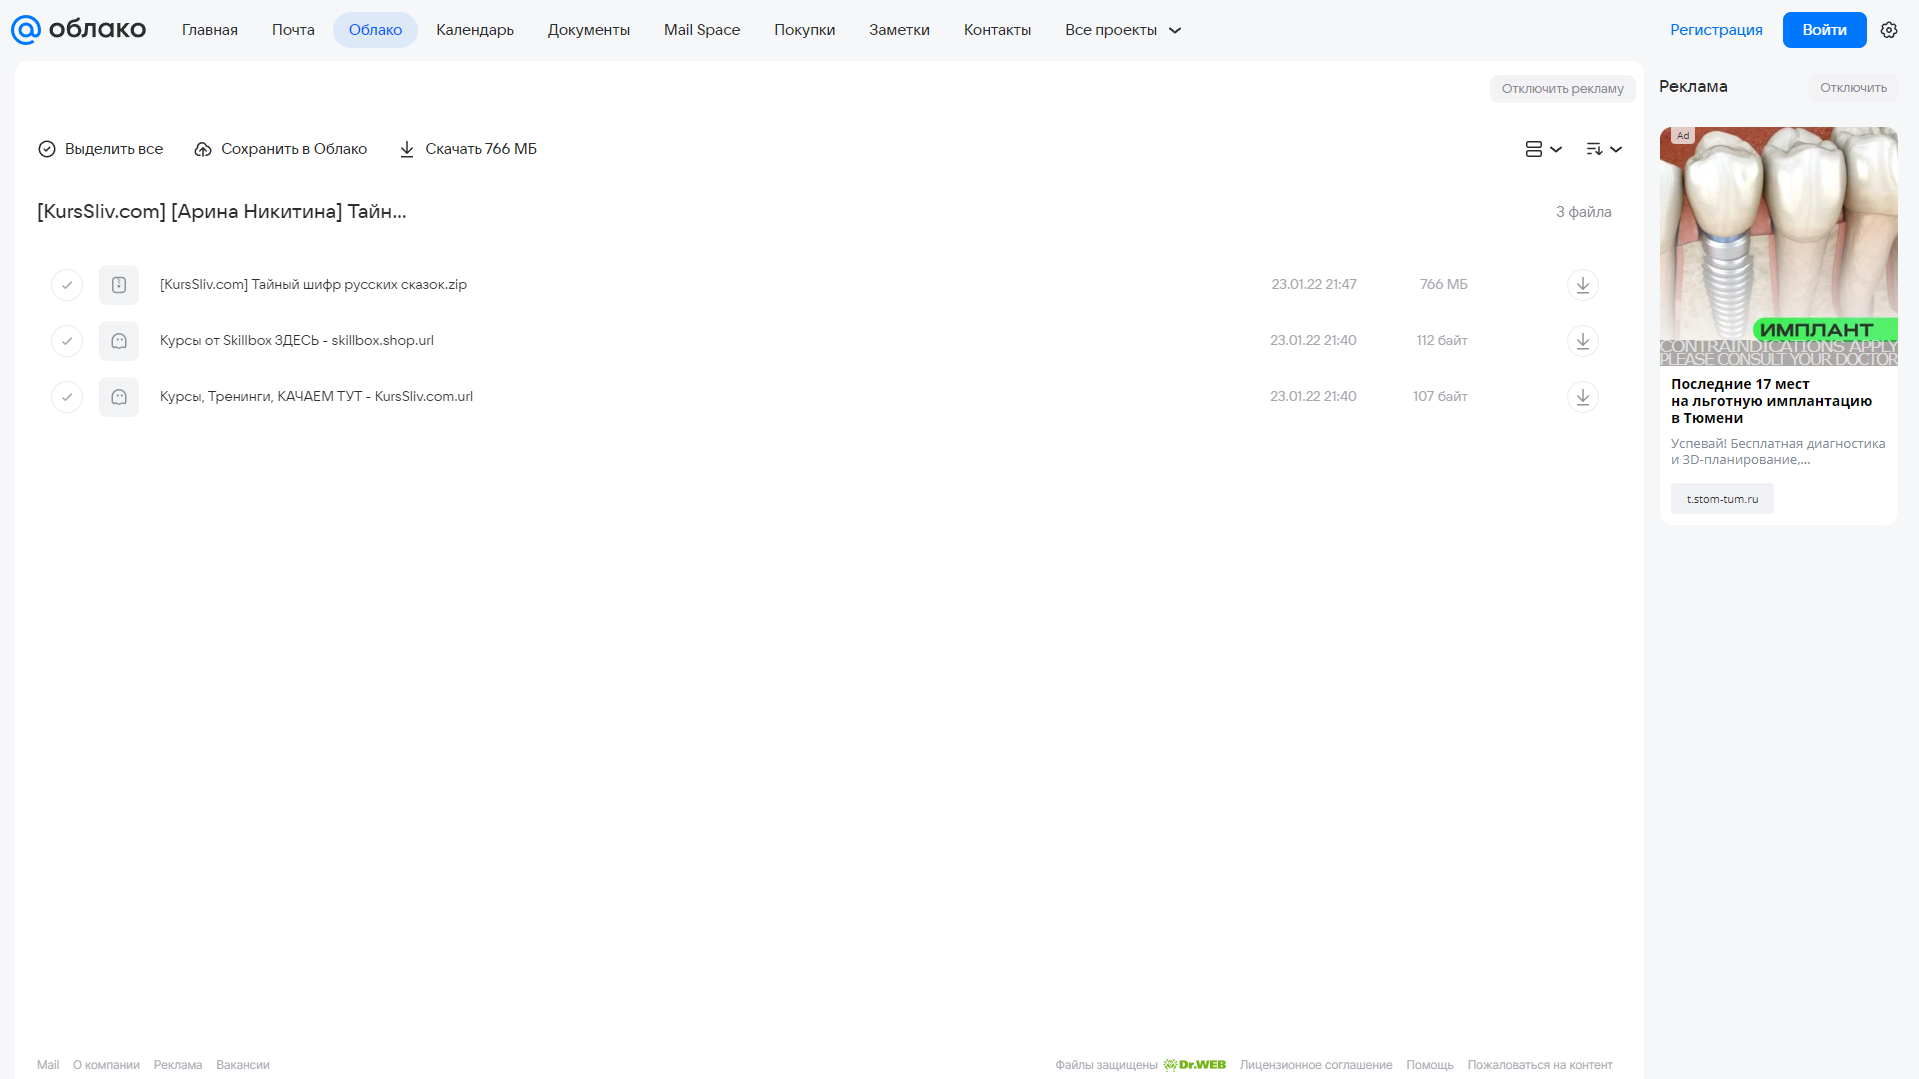Click download icon for skillbox.shop.url

(1582, 341)
